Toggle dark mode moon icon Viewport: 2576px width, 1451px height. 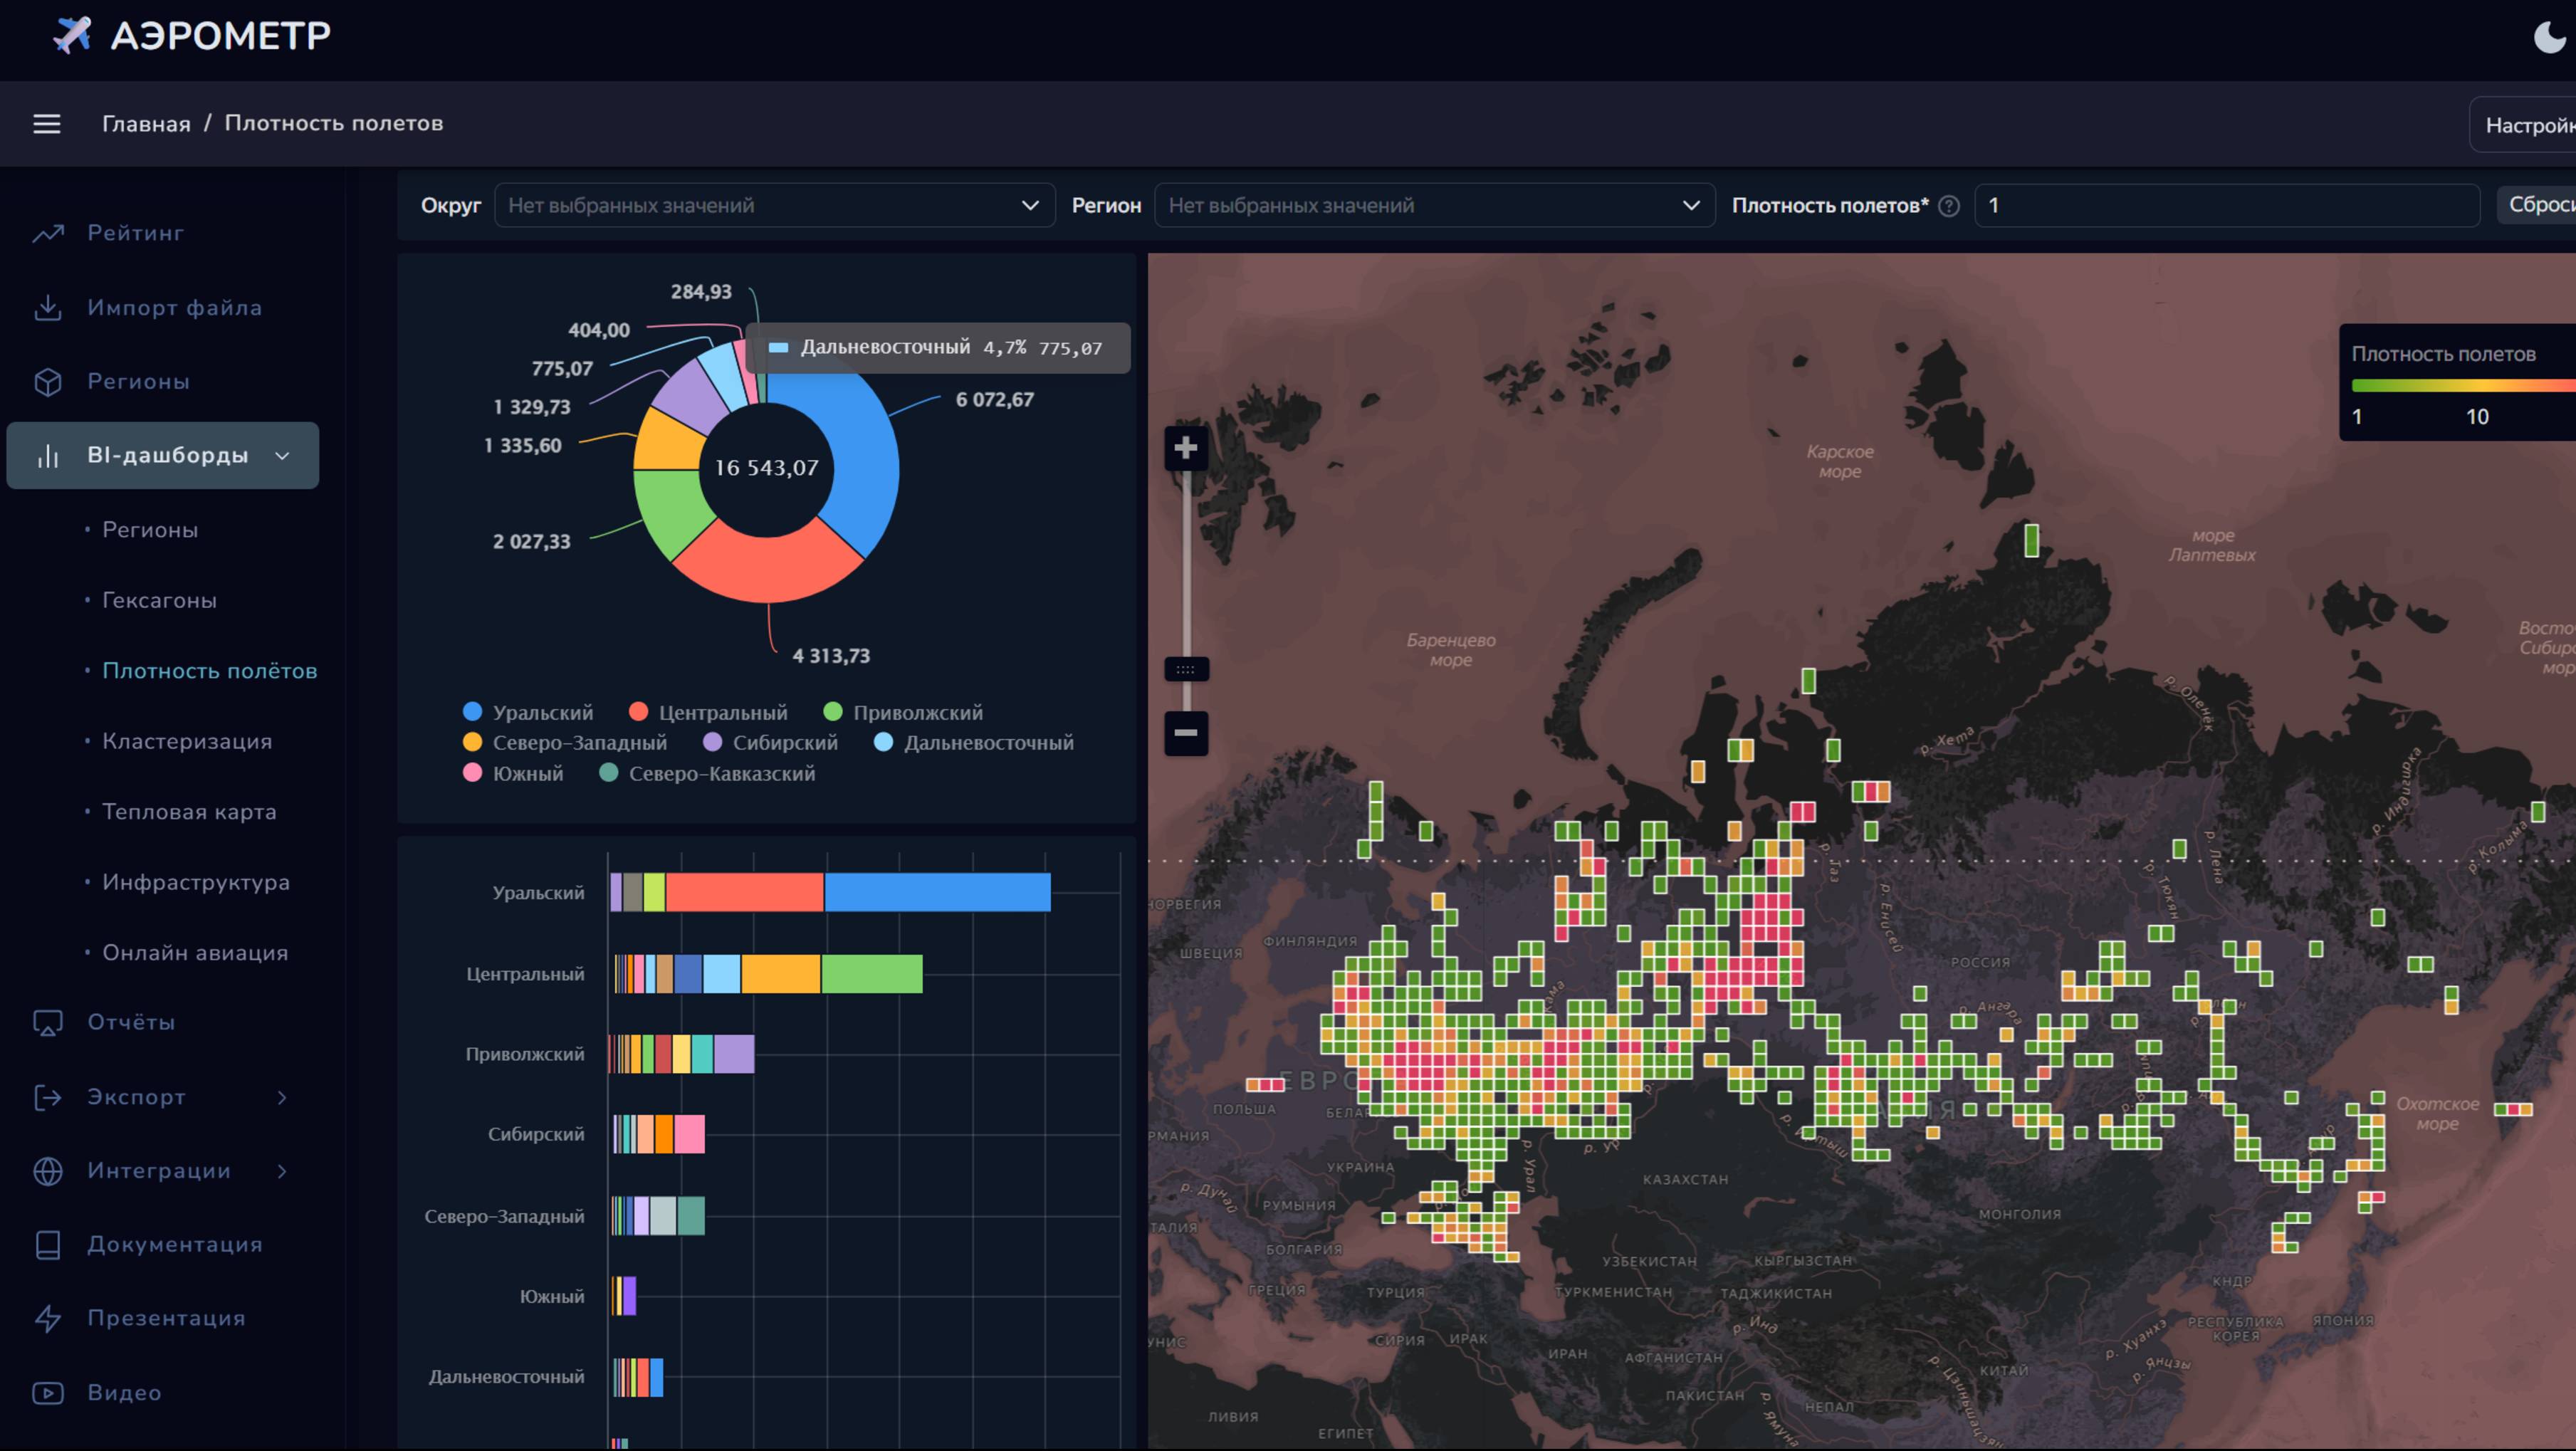point(2549,38)
